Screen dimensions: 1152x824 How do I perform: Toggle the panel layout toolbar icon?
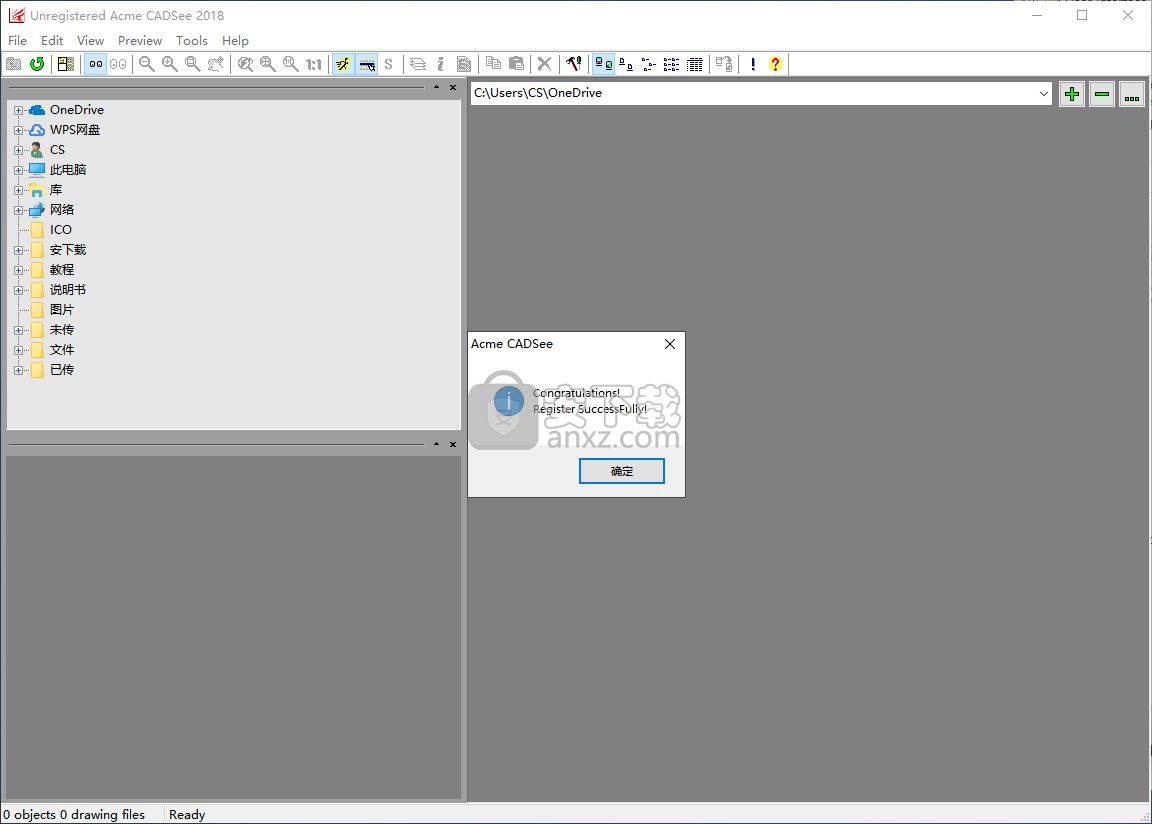tap(66, 65)
